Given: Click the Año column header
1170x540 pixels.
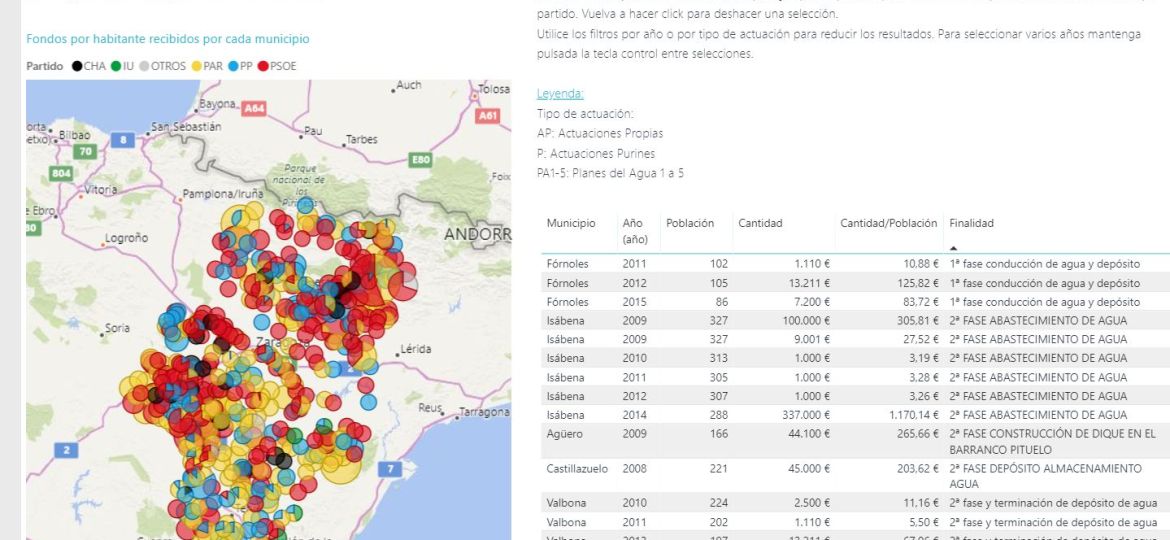Looking at the screenshot, I should (632, 223).
